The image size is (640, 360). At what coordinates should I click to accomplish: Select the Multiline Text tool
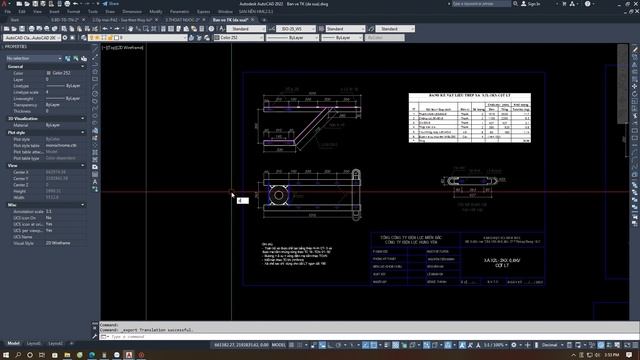95,182
